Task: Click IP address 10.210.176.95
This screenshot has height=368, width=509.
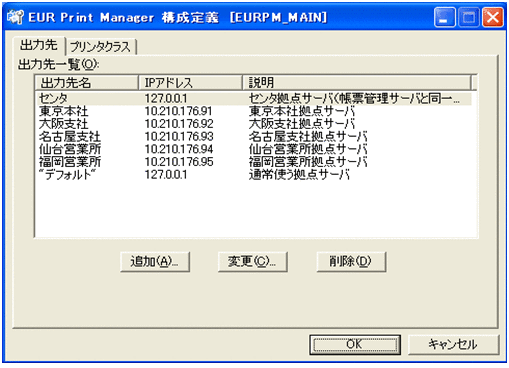Action: coord(179,162)
